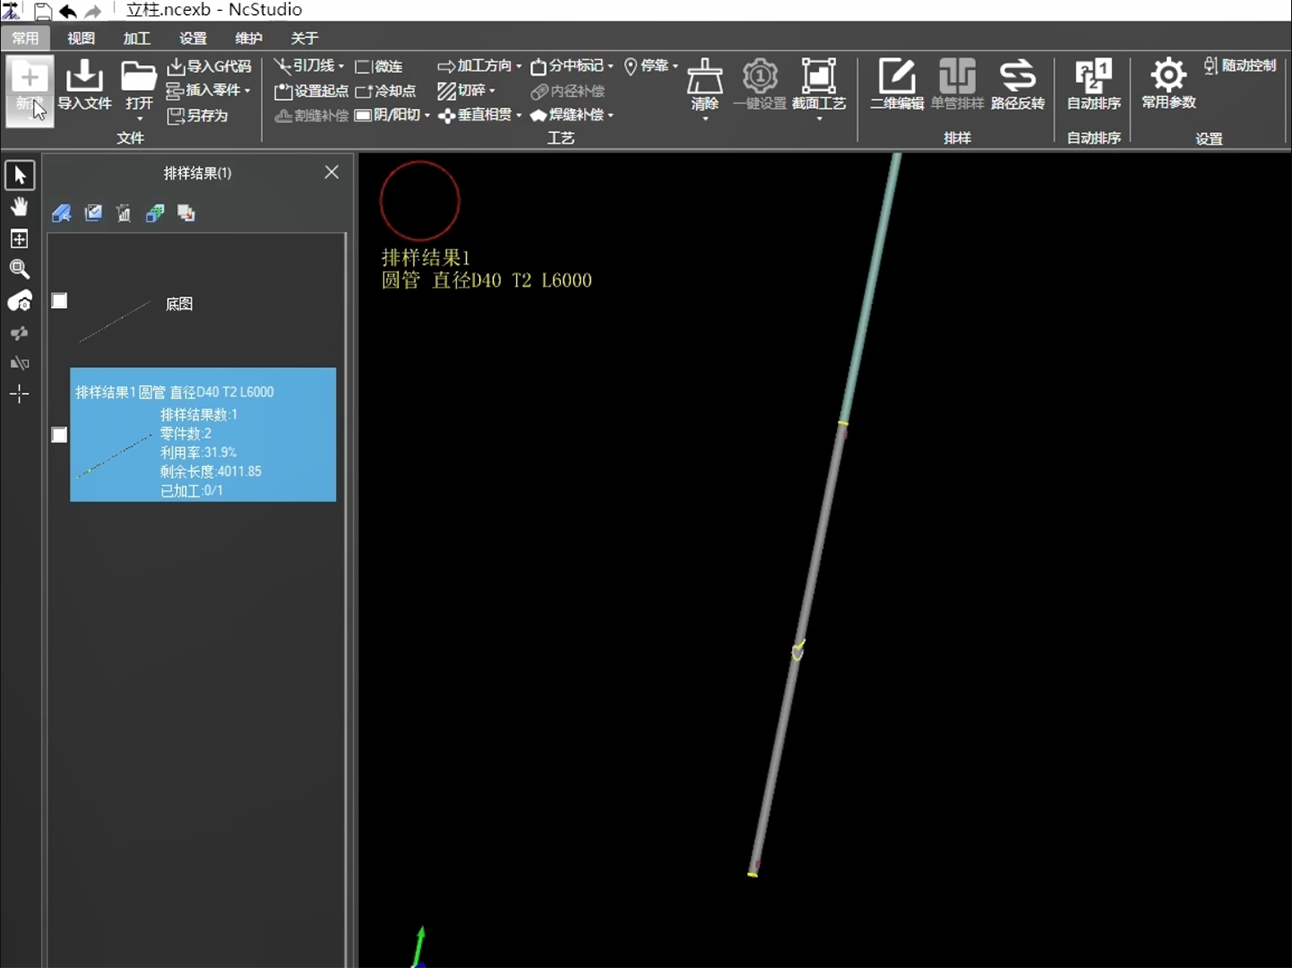Click 导入G代码 import G-code button
This screenshot has width=1292, height=968.
[209, 66]
